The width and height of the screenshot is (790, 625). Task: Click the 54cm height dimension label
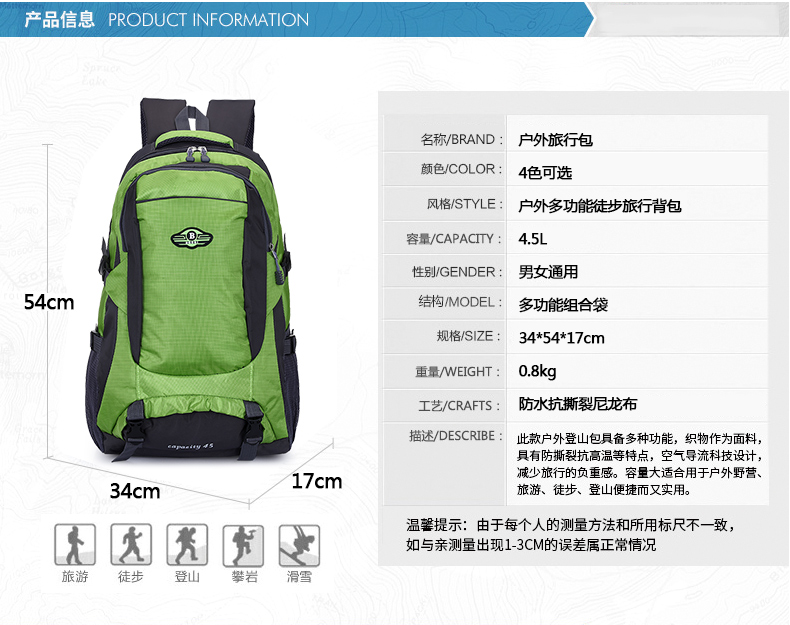pos(49,302)
